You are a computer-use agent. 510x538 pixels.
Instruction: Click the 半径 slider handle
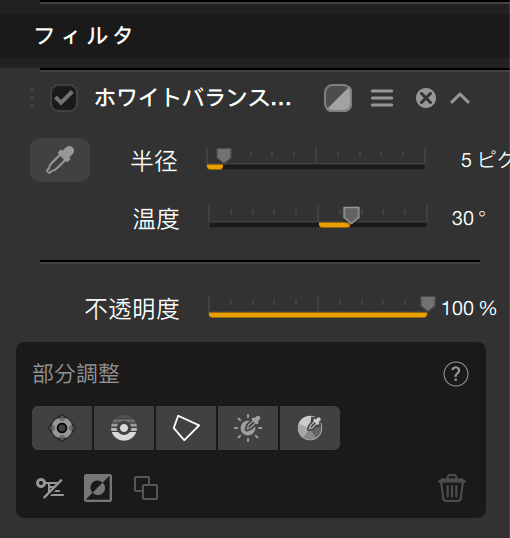point(224,155)
